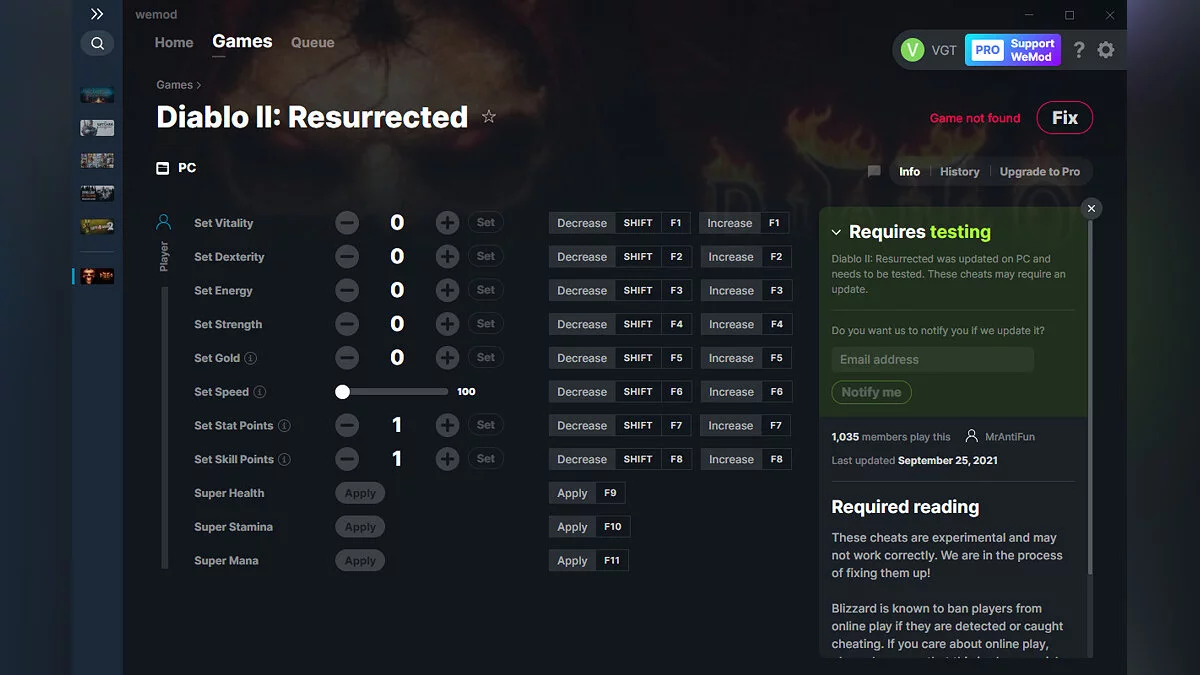Increase Set Vitality with the plus button
Image resolution: width=1200 pixels, height=675 pixels.
tap(447, 222)
